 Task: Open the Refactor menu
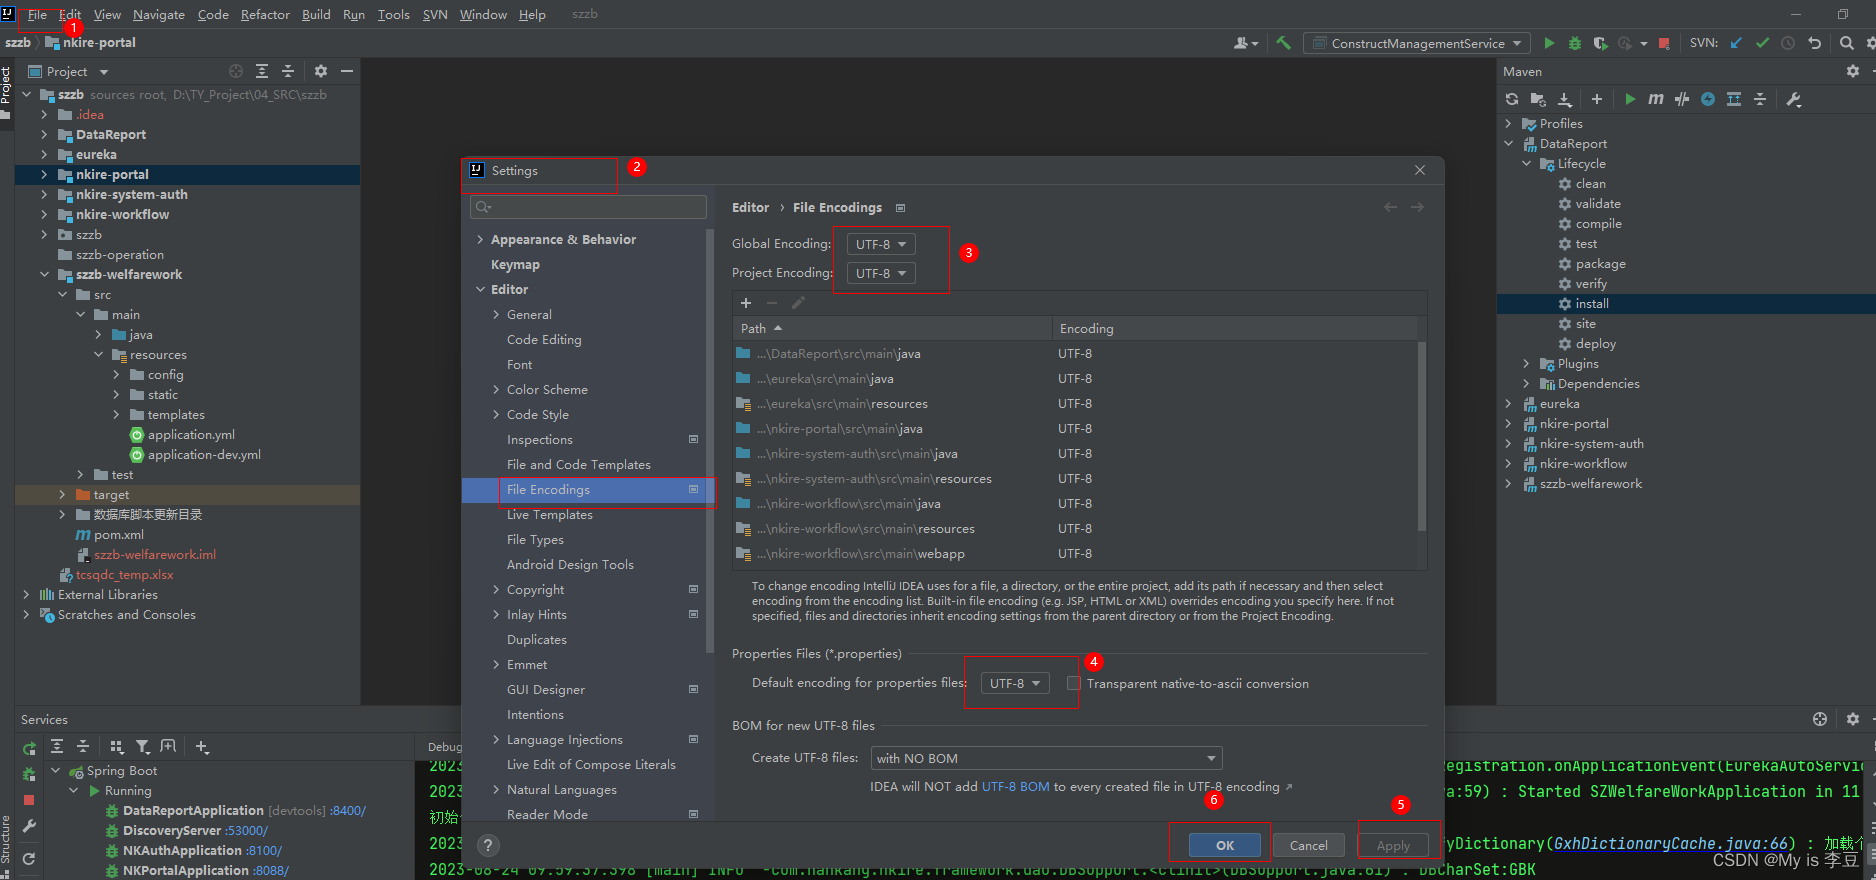pyautogui.click(x=265, y=15)
